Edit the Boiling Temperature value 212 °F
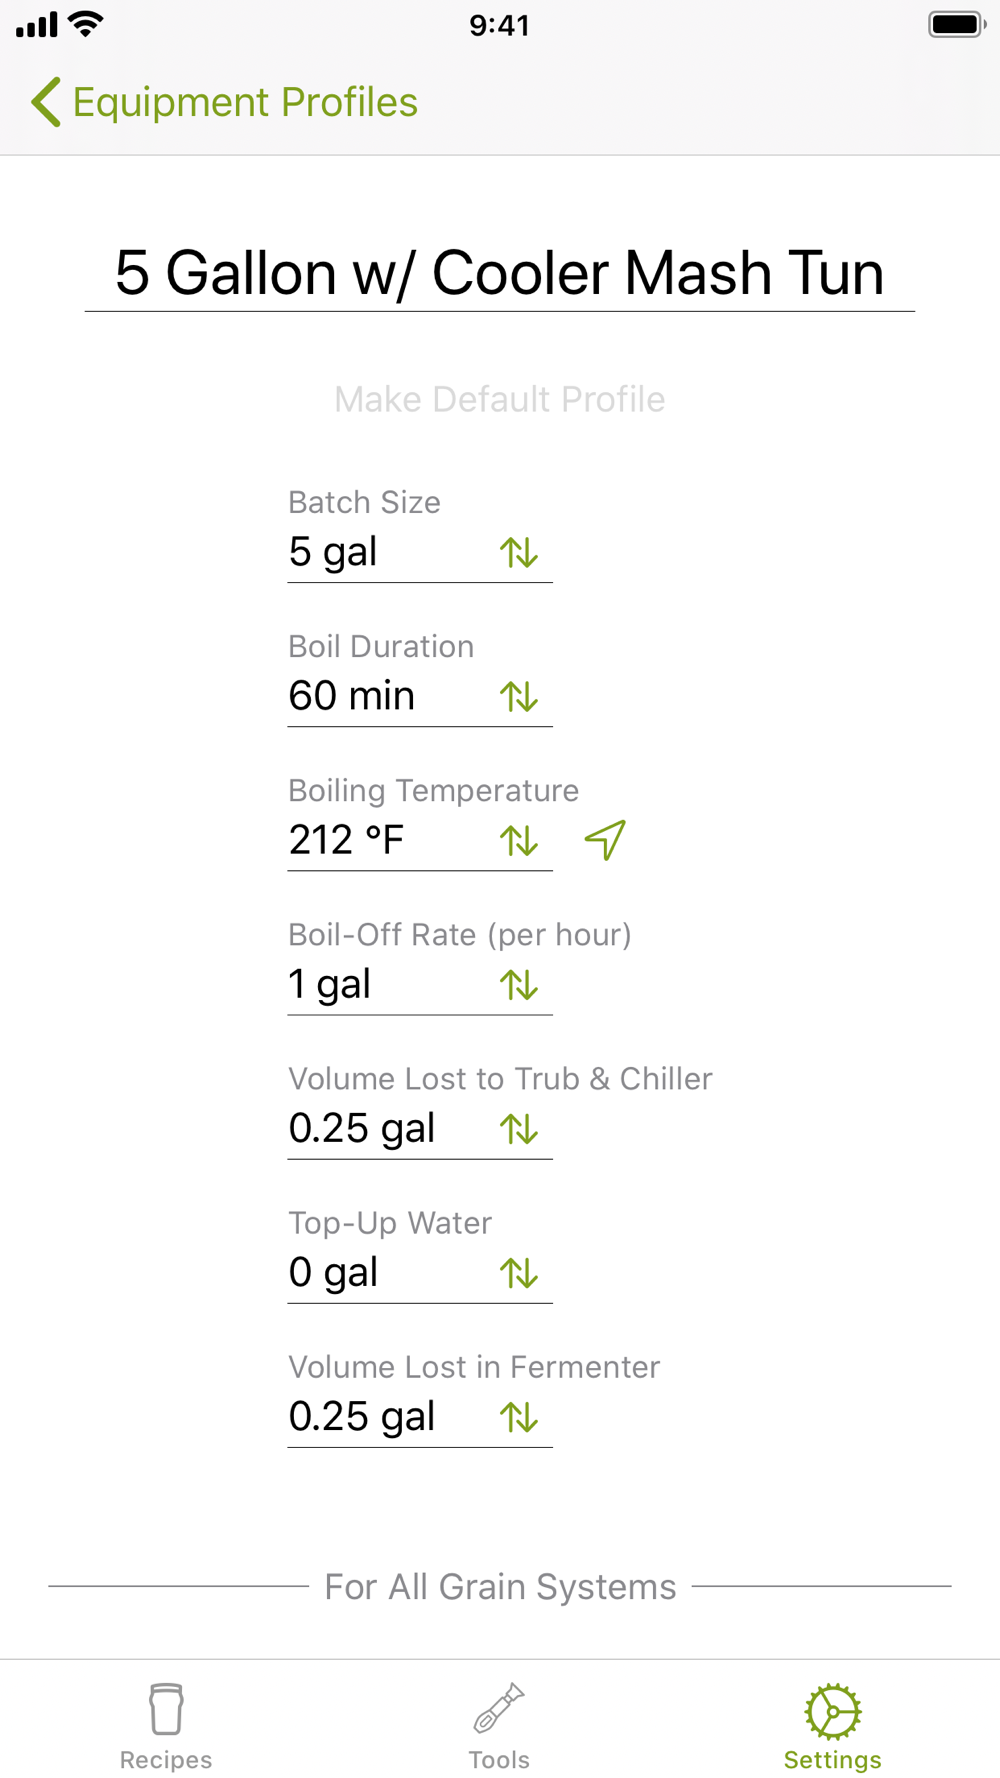Image resolution: width=1000 pixels, height=1778 pixels. pyautogui.click(x=390, y=840)
